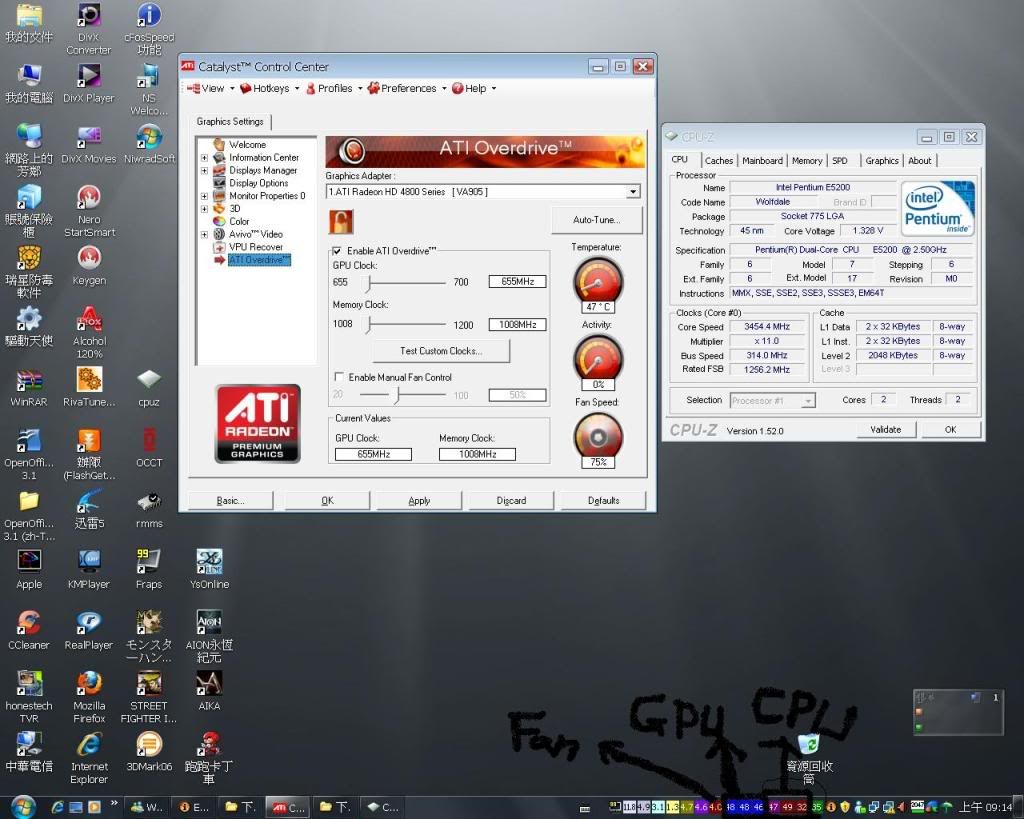The width and height of the screenshot is (1024, 819).
Task: Expand the Displays Manager tree node
Action: pos(204,170)
